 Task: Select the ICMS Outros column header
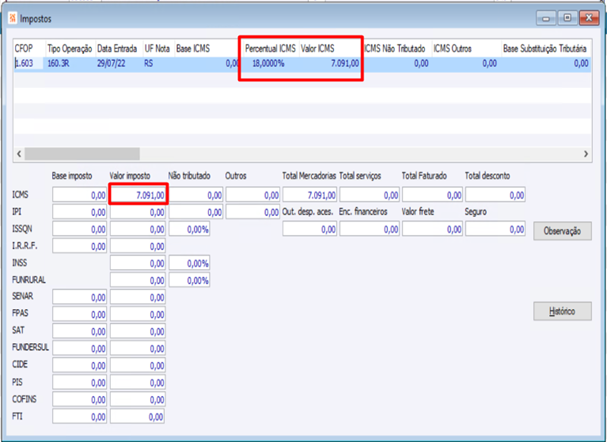point(466,49)
